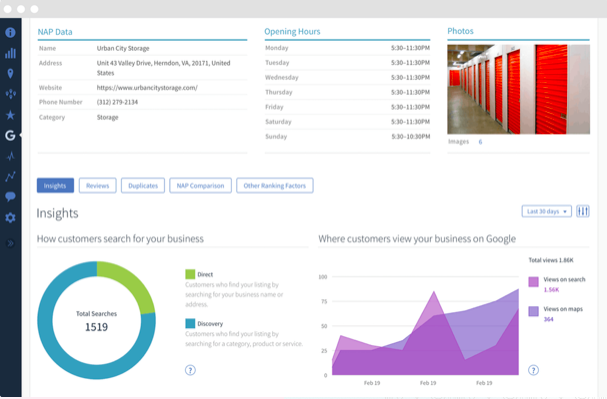Click the Storage category value
607x399 pixels.
click(x=108, y=117)
